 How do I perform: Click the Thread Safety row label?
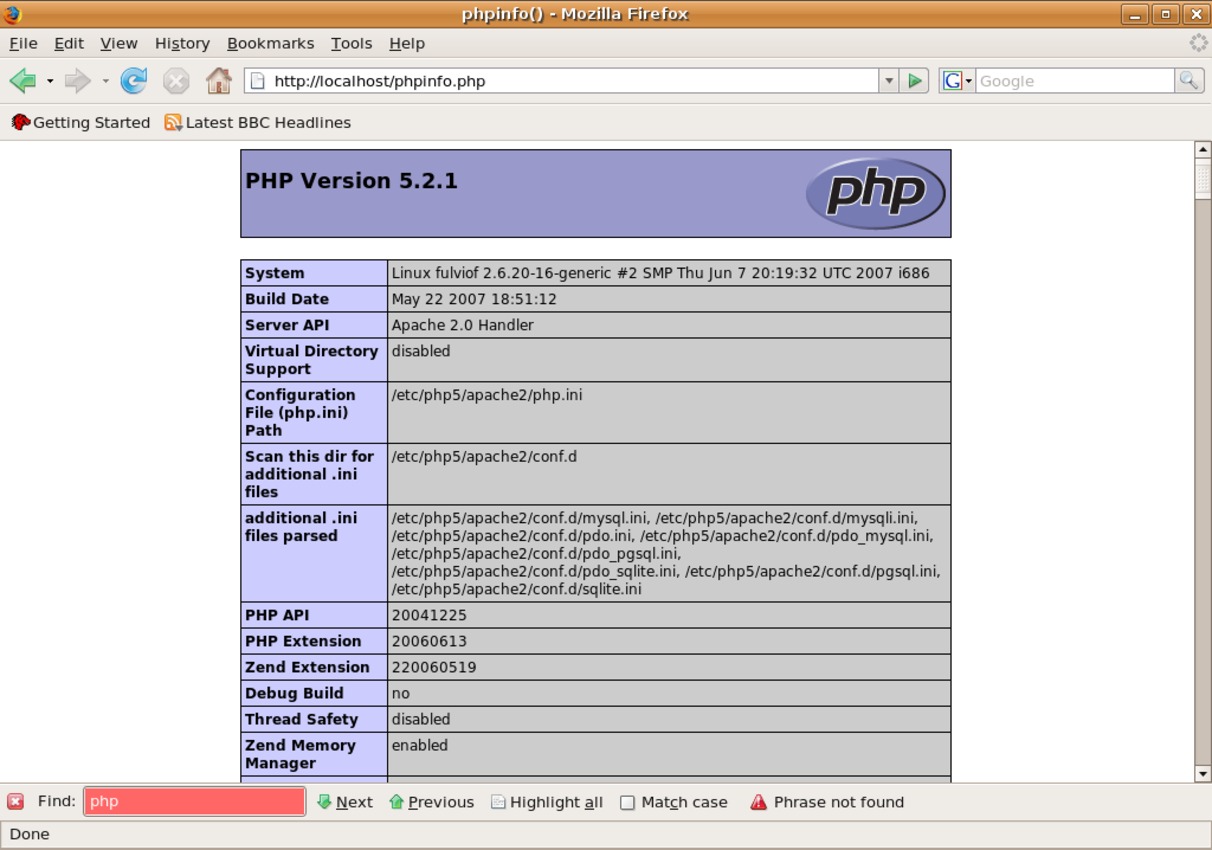(x=301, y=719)
